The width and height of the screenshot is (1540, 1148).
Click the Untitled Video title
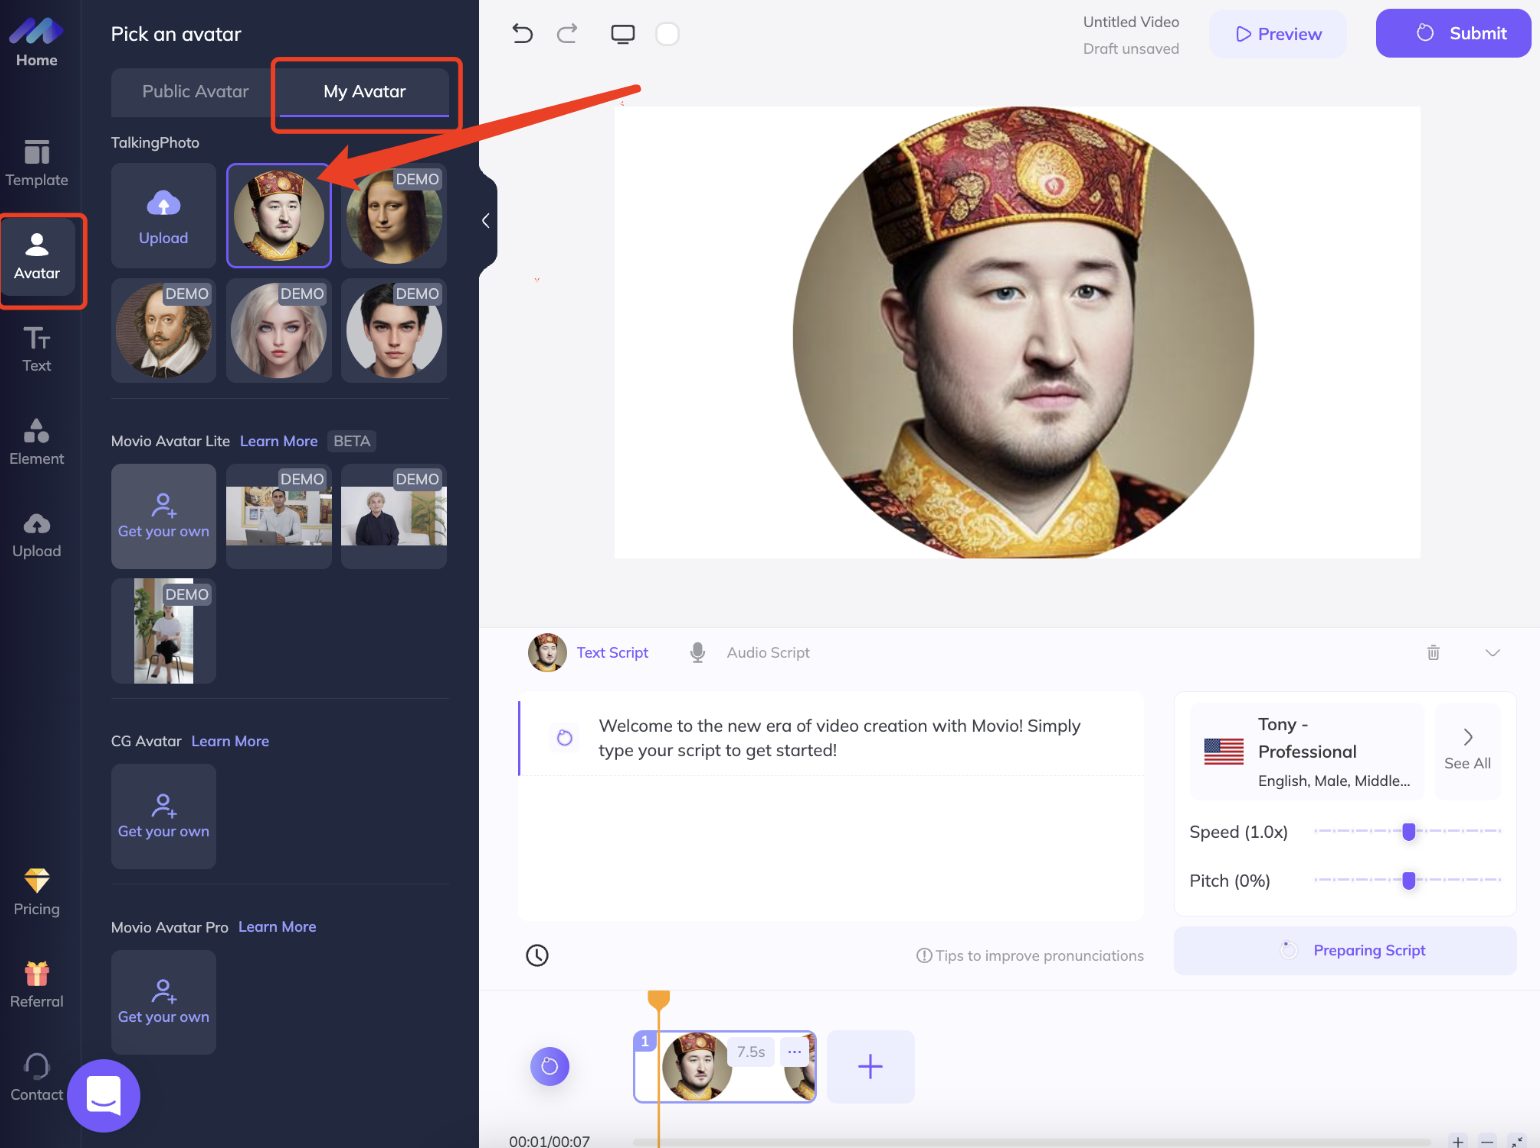1131,22
